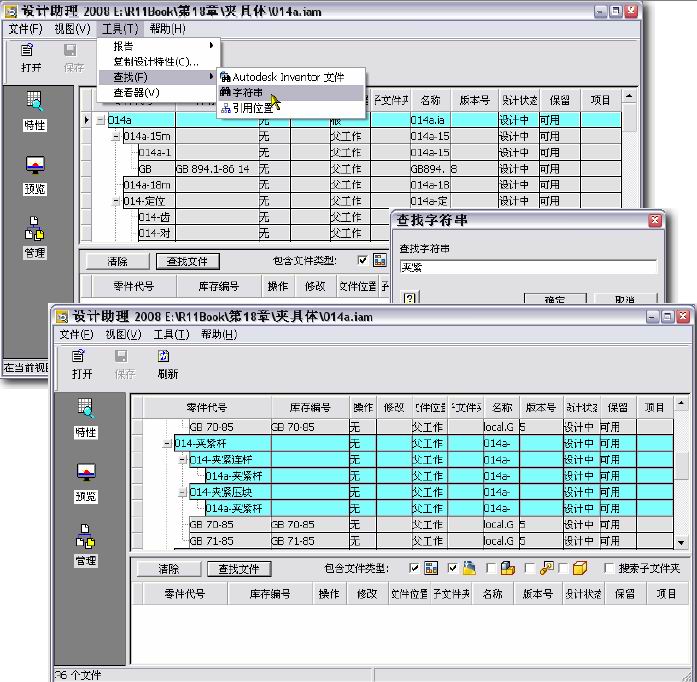Screen dimensions: 697x682
Task: Collapse the 014a-15m node in the back window
Action: 116,136
